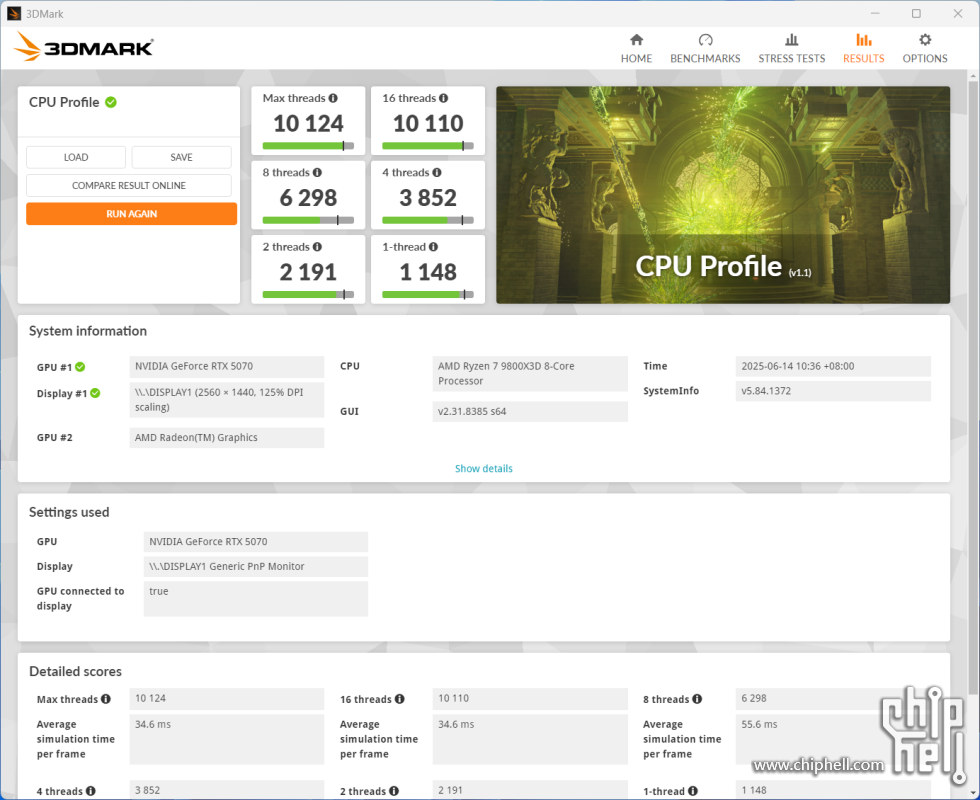Click the 10 124 value in Detailed scores
Viewport: 980px width, 800px height.
click(227, 699)
